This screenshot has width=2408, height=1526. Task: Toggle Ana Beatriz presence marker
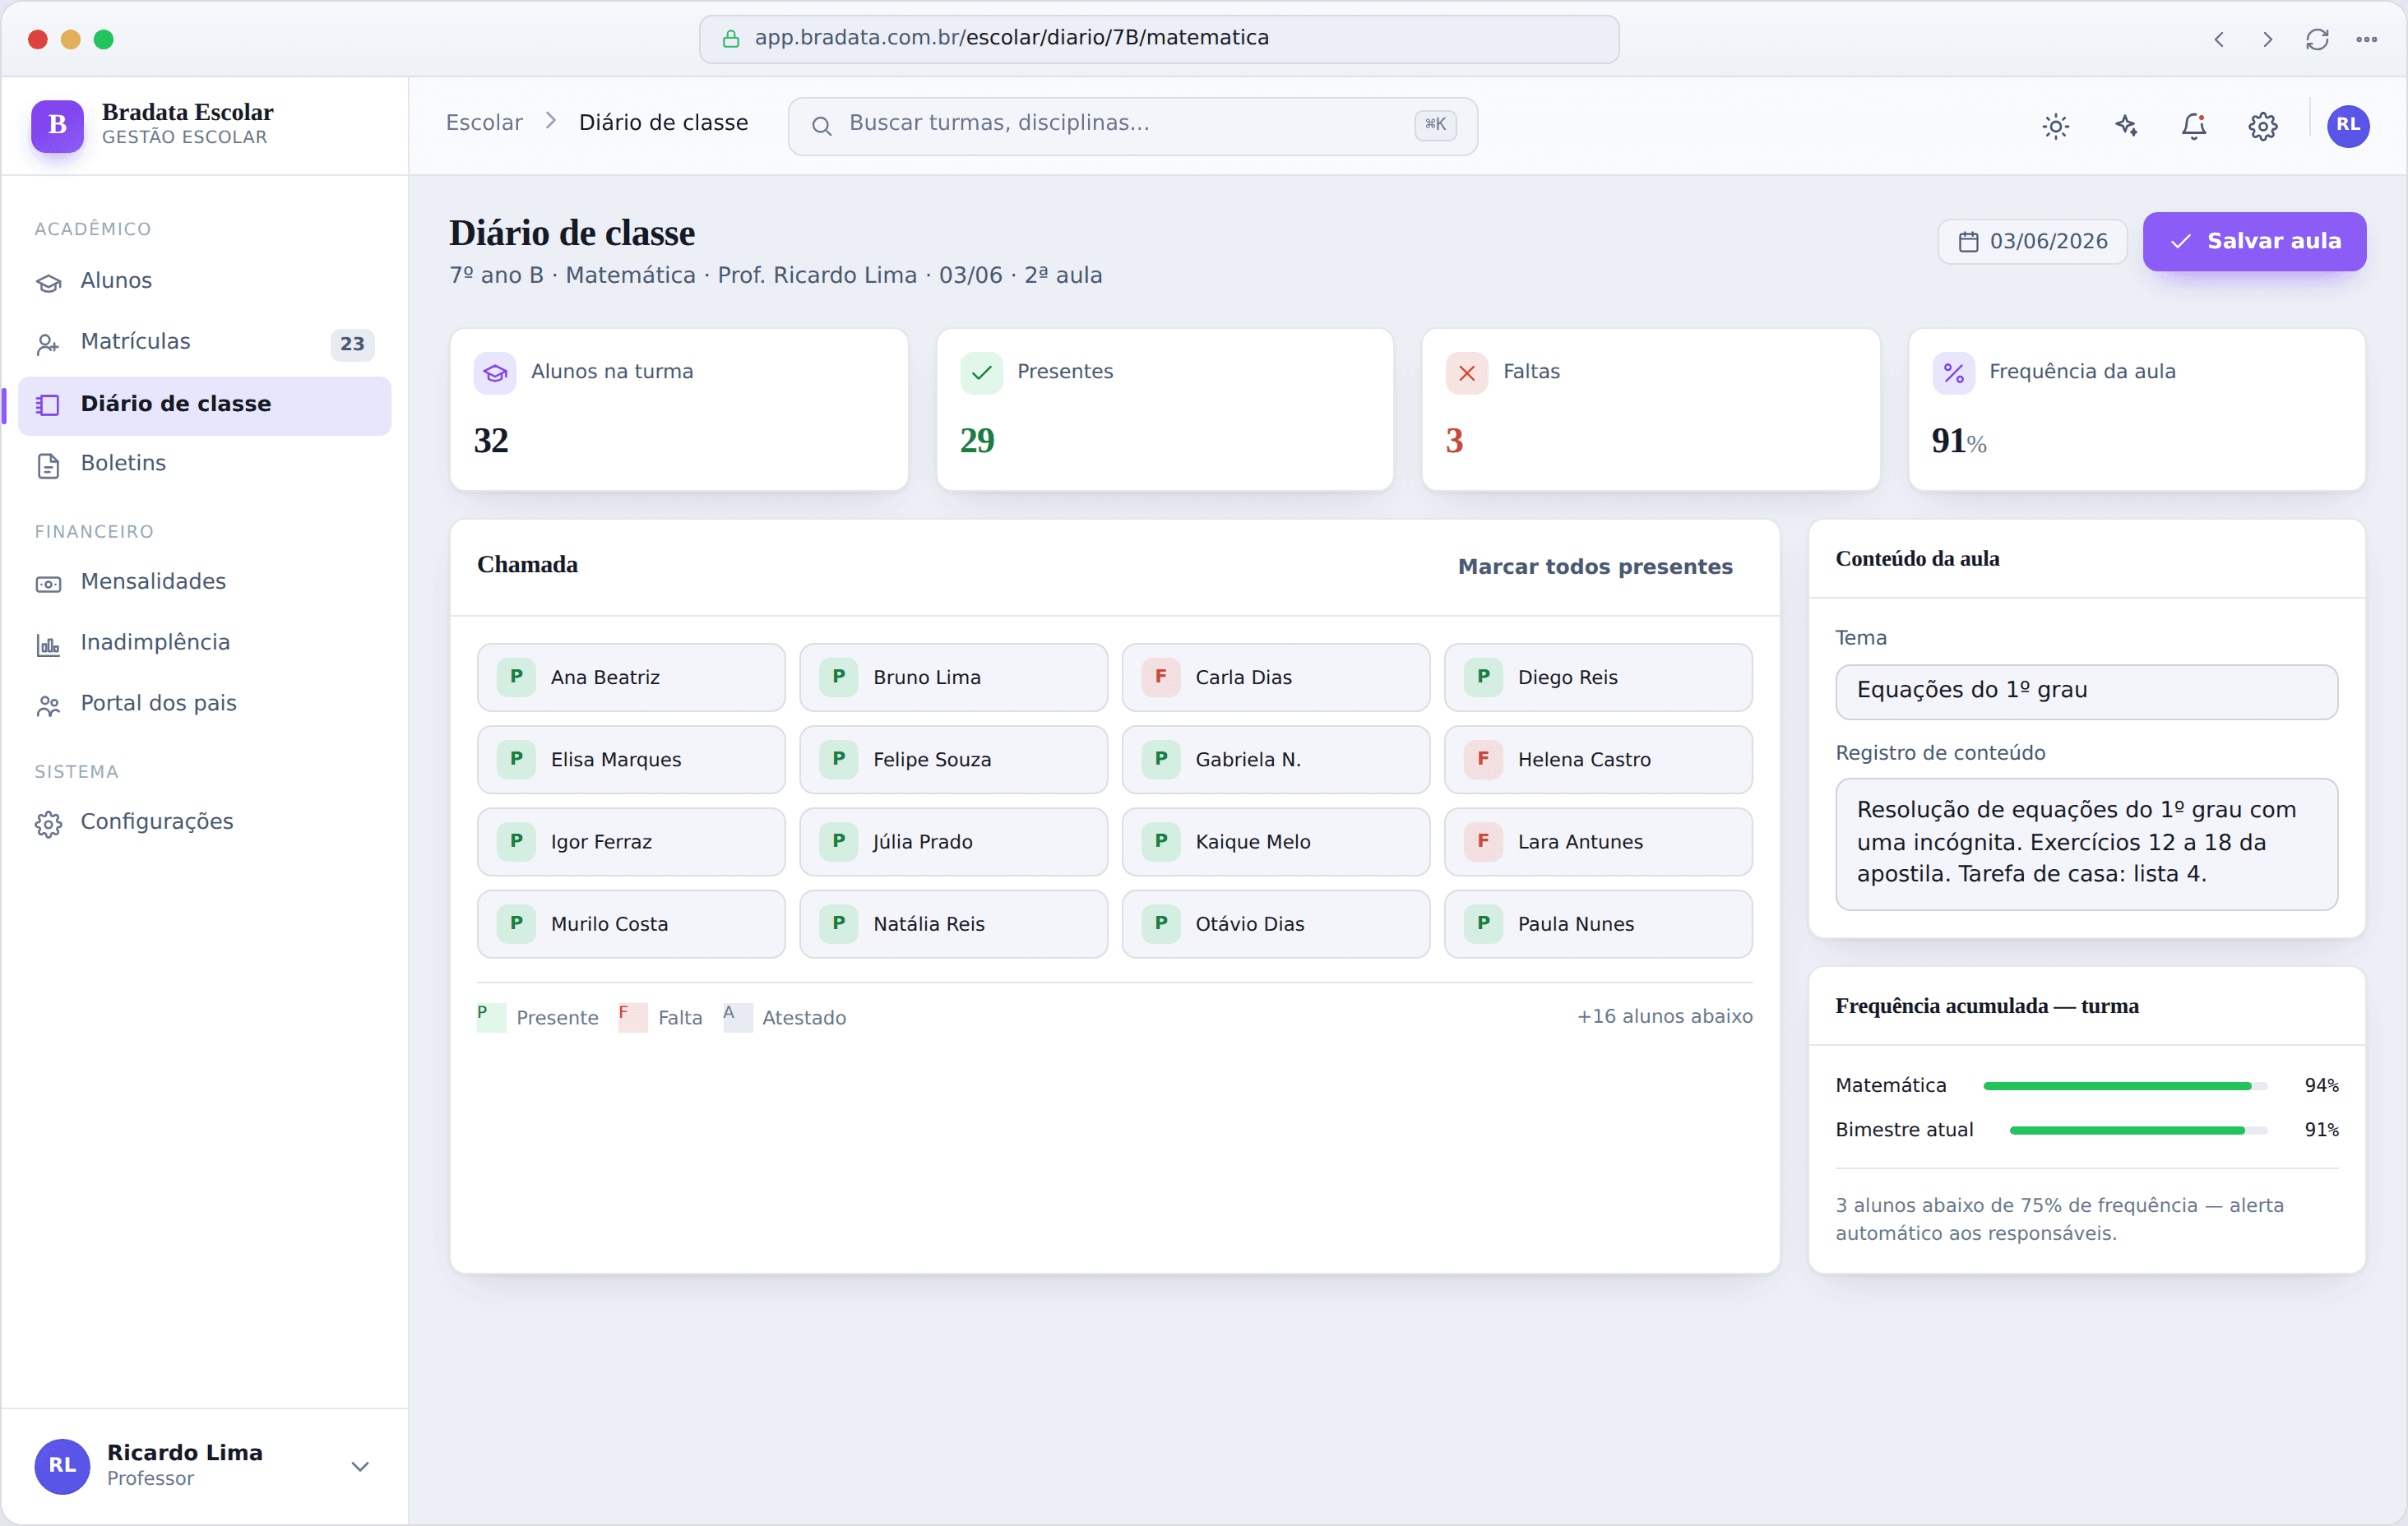click(x=516, y=677)
